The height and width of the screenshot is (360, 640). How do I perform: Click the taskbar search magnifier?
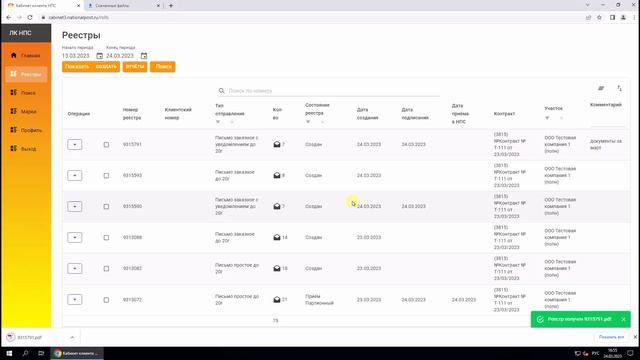[x=25, y=353]
